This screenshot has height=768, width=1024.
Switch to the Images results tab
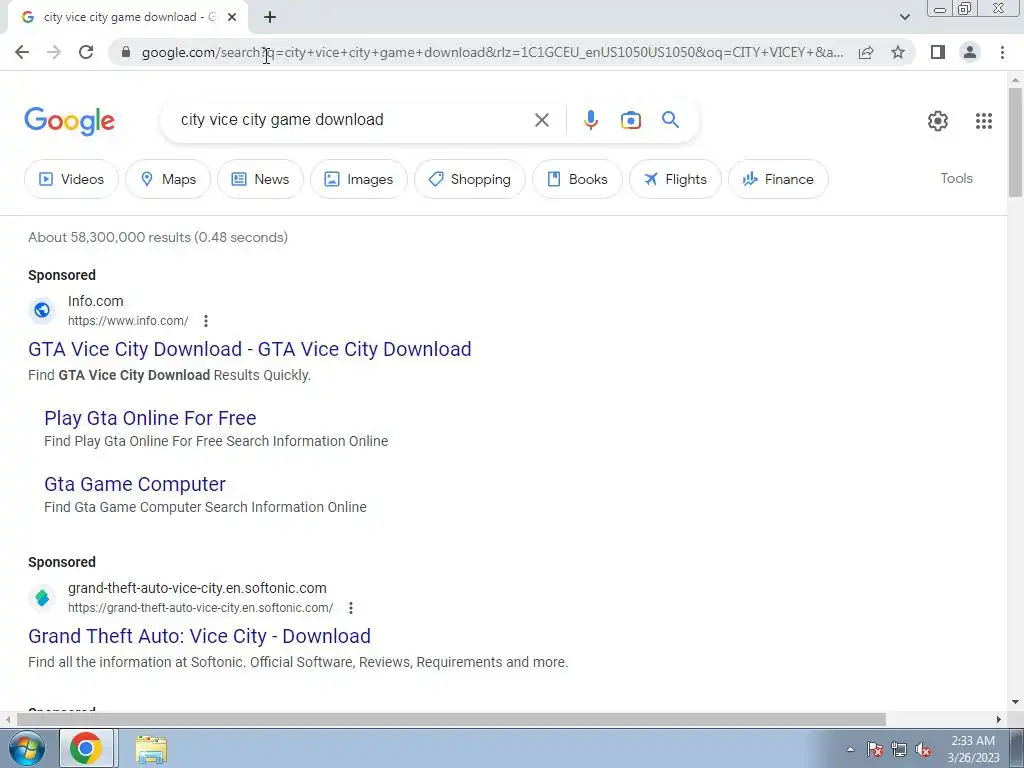click(359, 179)
